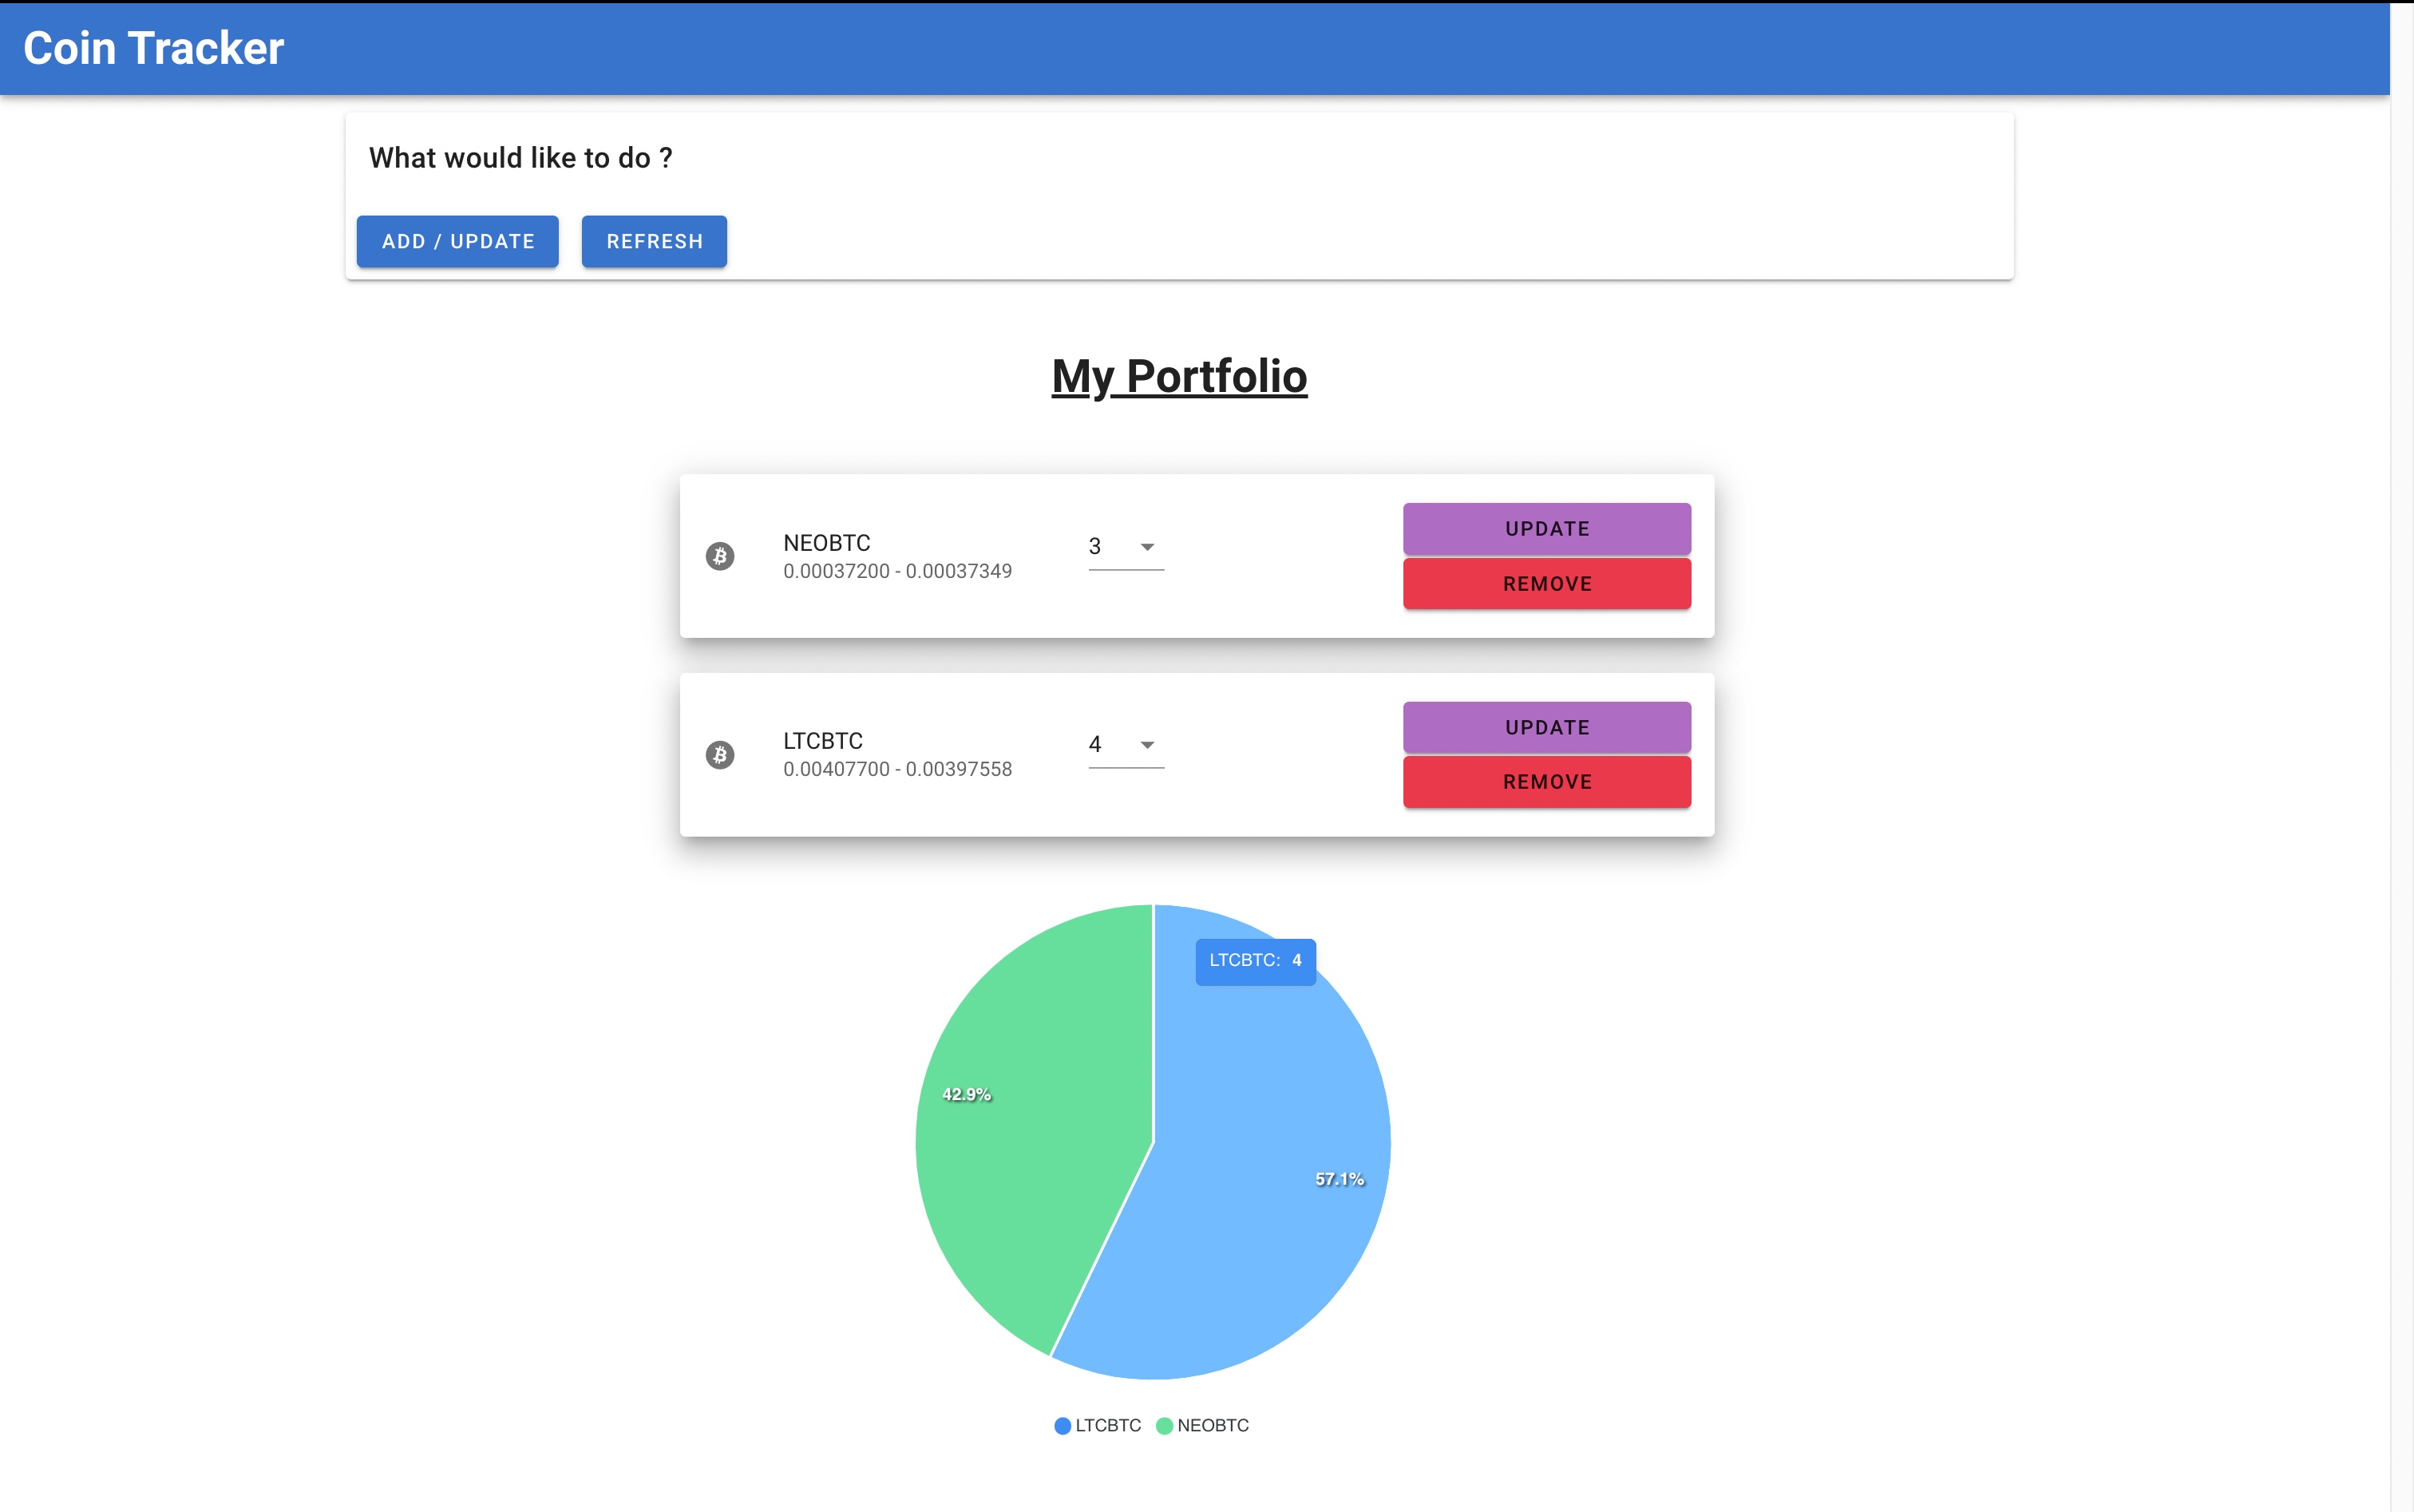Click the LTCBTC quantity value 4
This screenshot has width=2414, height=1512.
tap(1095, 745)
